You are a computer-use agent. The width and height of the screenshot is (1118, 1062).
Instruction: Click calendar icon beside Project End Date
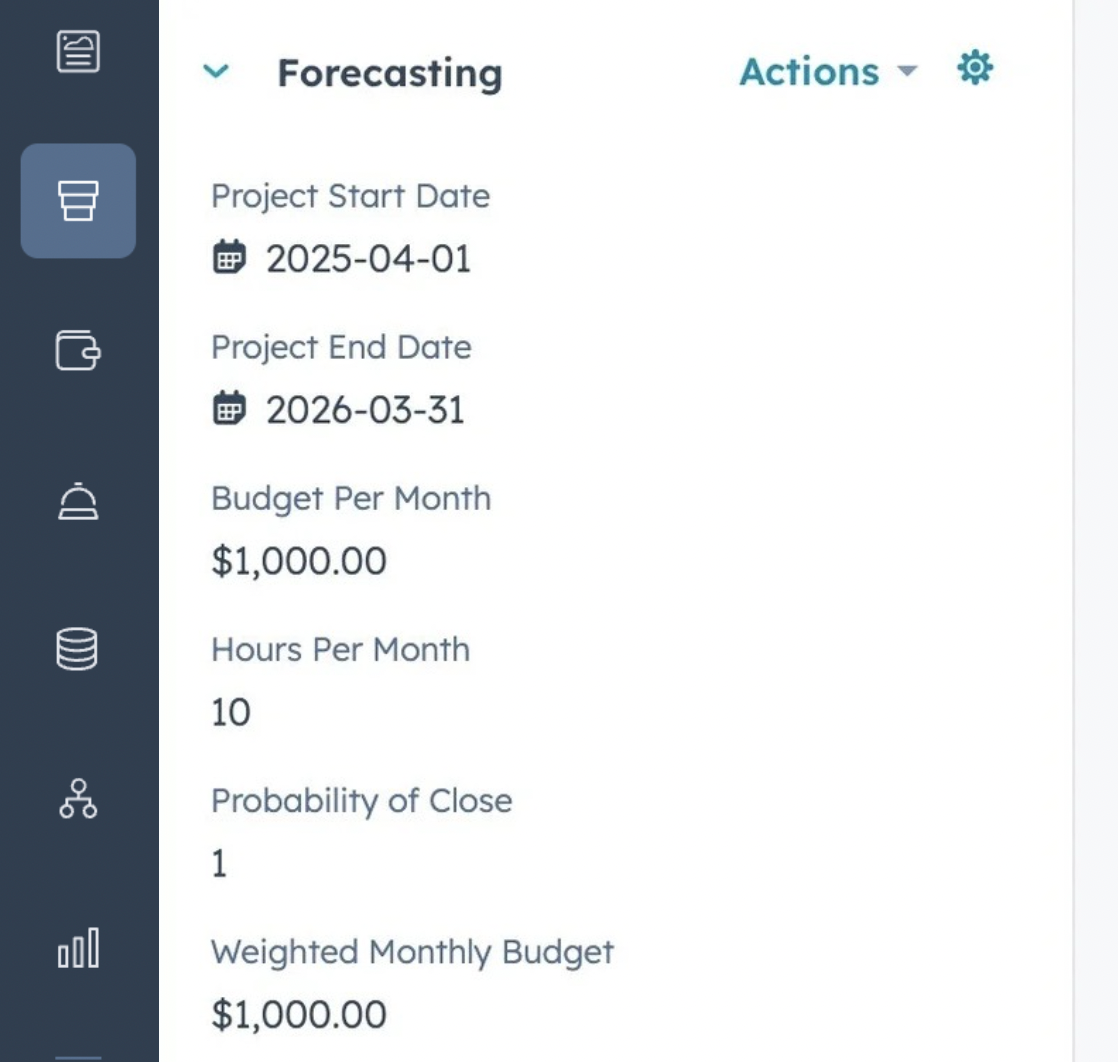pos(229,409)
